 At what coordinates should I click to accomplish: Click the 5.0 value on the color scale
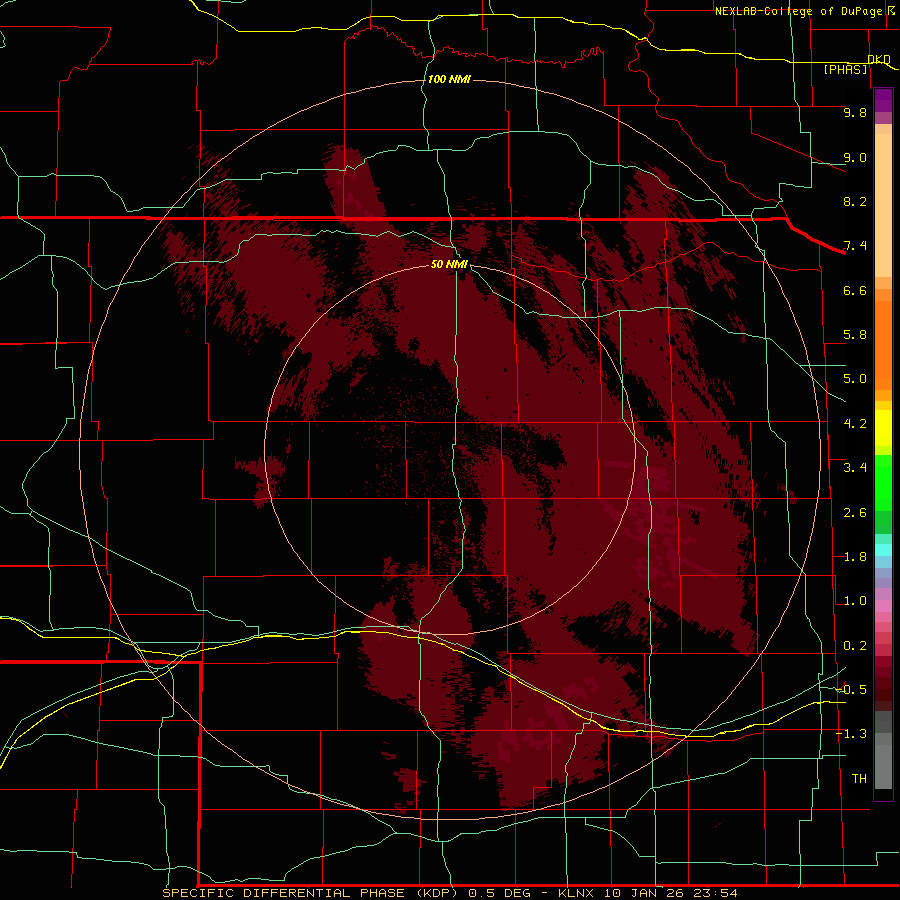click(x=855, y=379)
